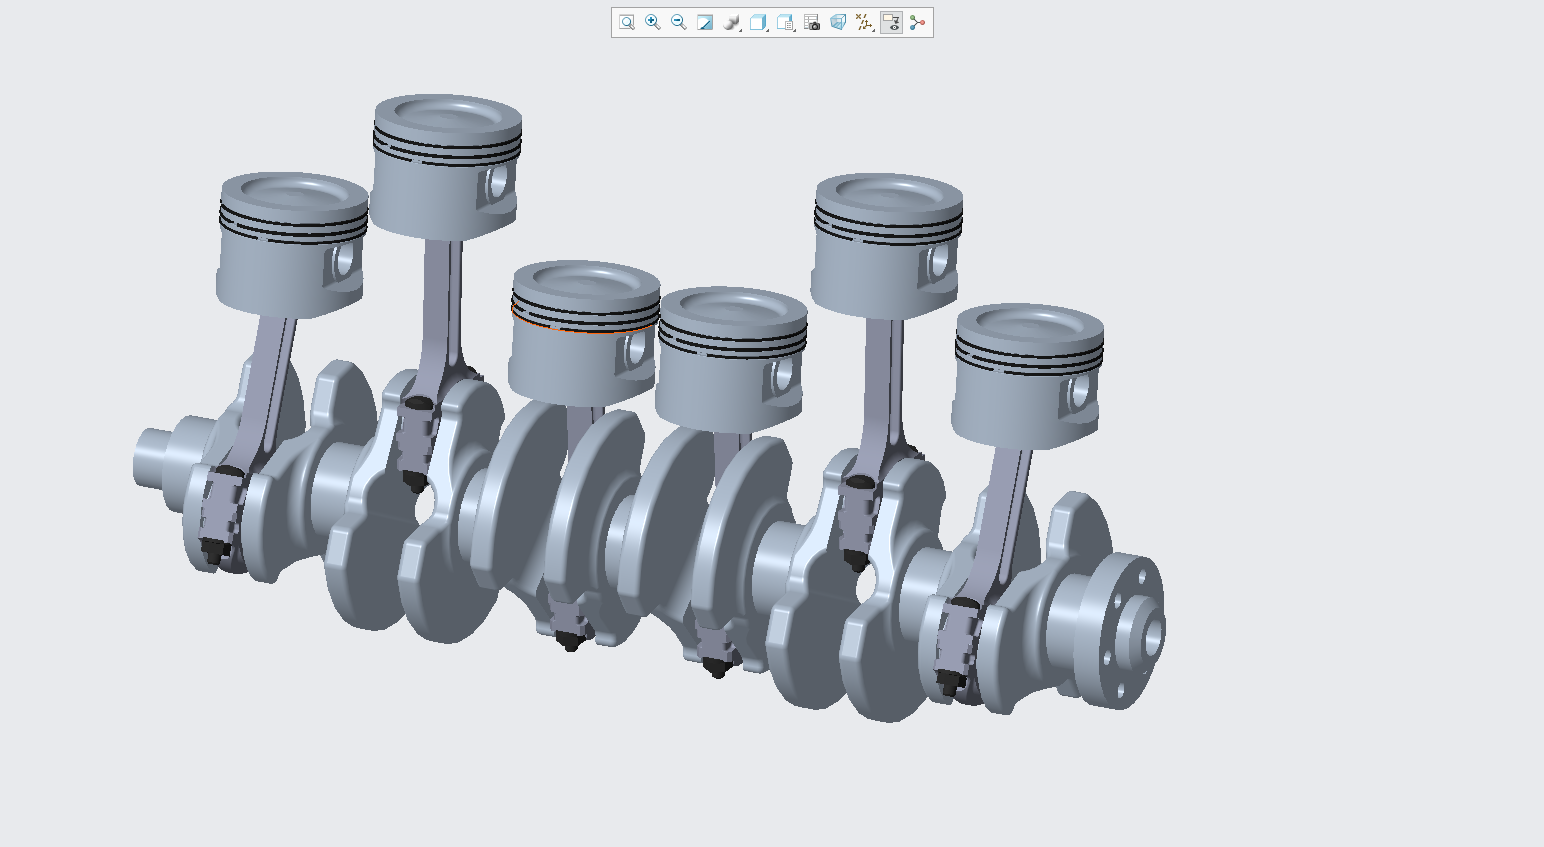Toggle the Annotation Display eye icon
This screenshot has height=847, width=1544.
(x=891, y=23)
